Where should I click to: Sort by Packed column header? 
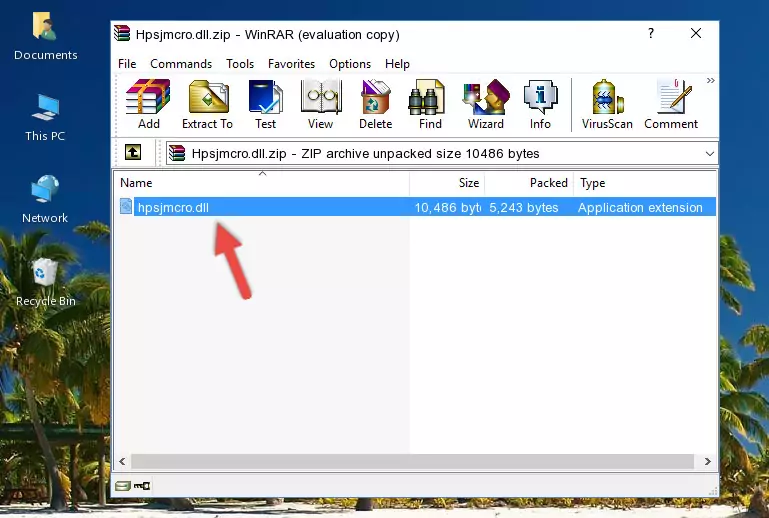click(529, 183)
